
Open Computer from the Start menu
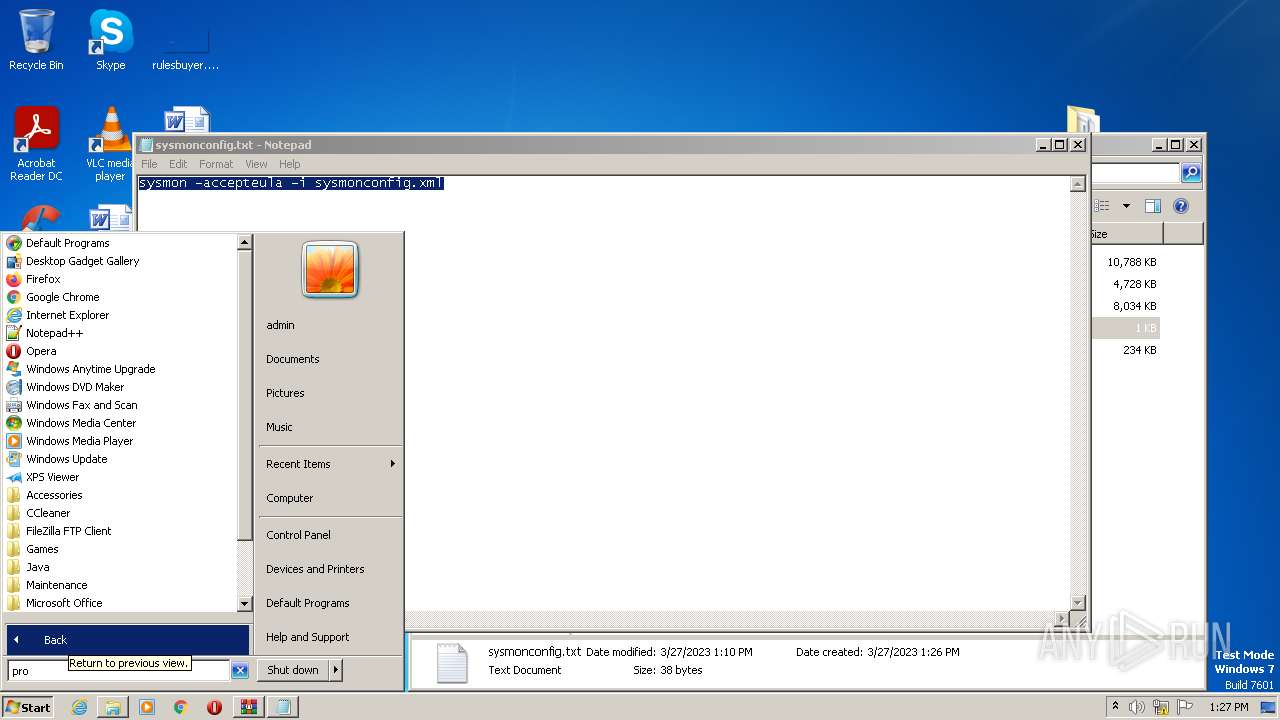[330, 498]
